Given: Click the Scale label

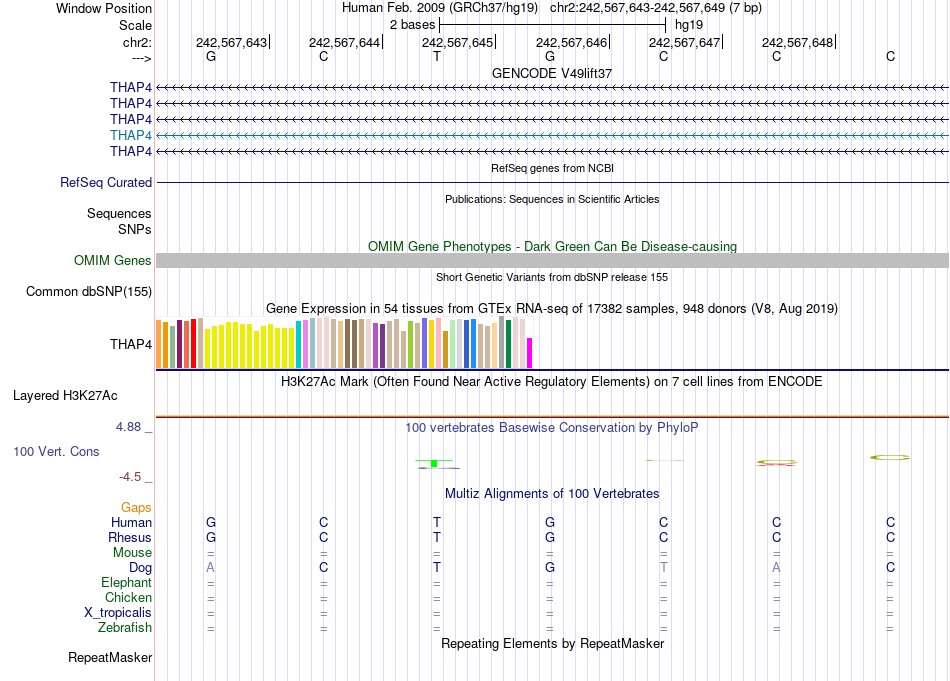Looking at the screenshot, I should pyautogui.click(x=135, y=25).
